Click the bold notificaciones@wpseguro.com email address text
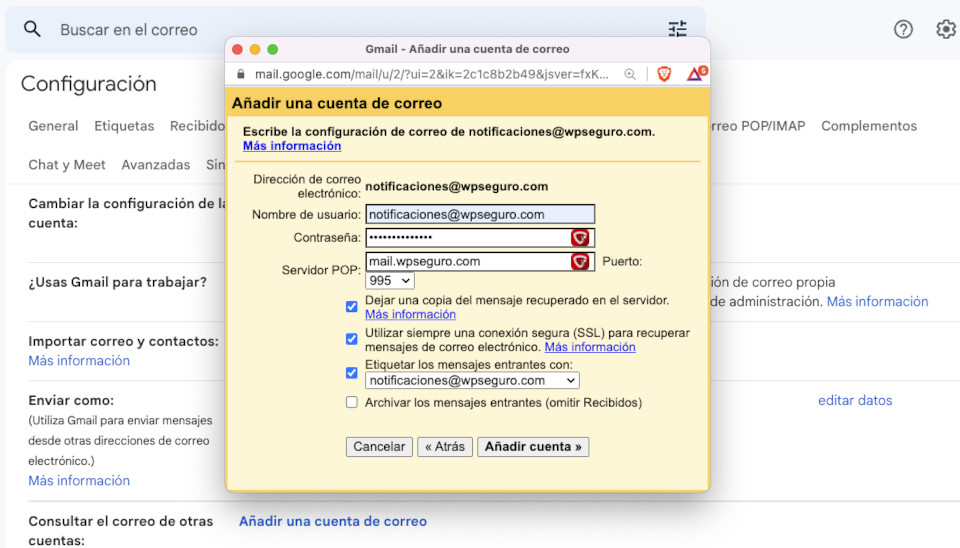Screen dimensions: 960x548 tap(457, 186)
